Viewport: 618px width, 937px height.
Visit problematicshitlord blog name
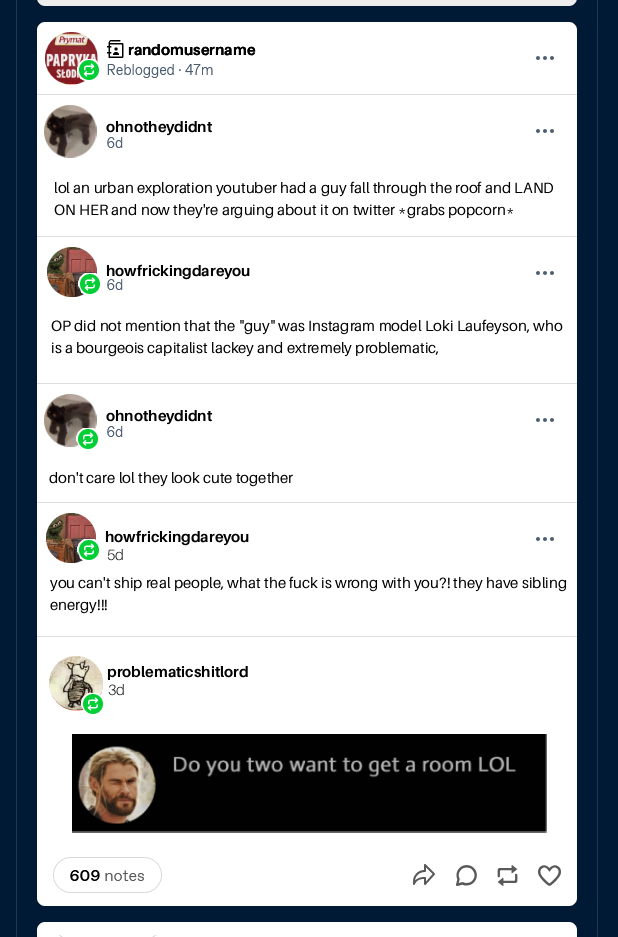point(178,672)
